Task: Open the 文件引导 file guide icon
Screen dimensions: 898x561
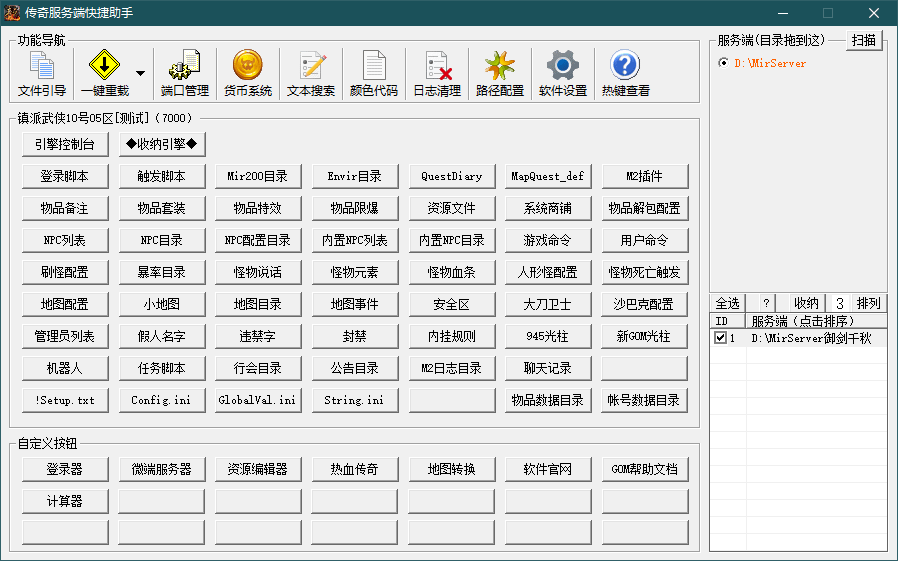Action: [42, 74]
